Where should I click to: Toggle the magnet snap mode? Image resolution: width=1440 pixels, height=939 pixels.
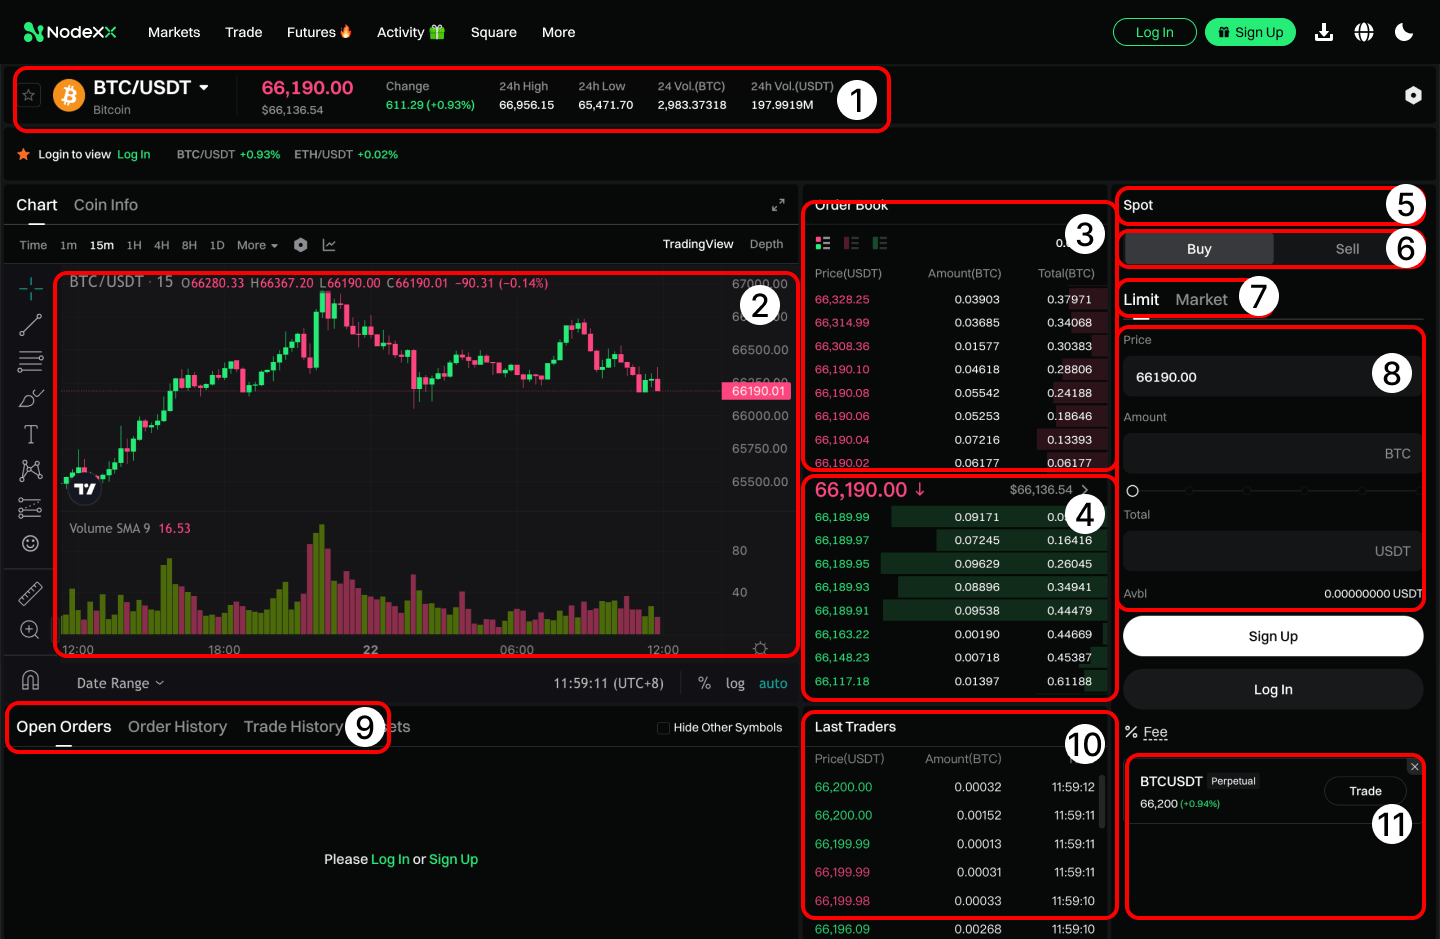pos(31,680)
